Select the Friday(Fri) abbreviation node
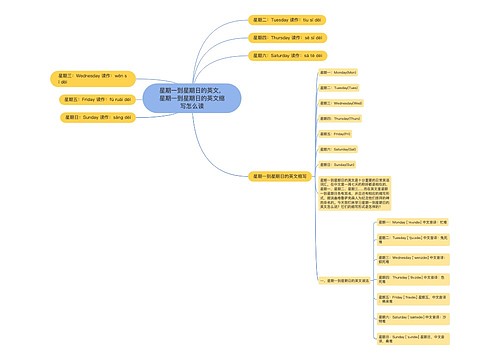 (x=335, y=134)
